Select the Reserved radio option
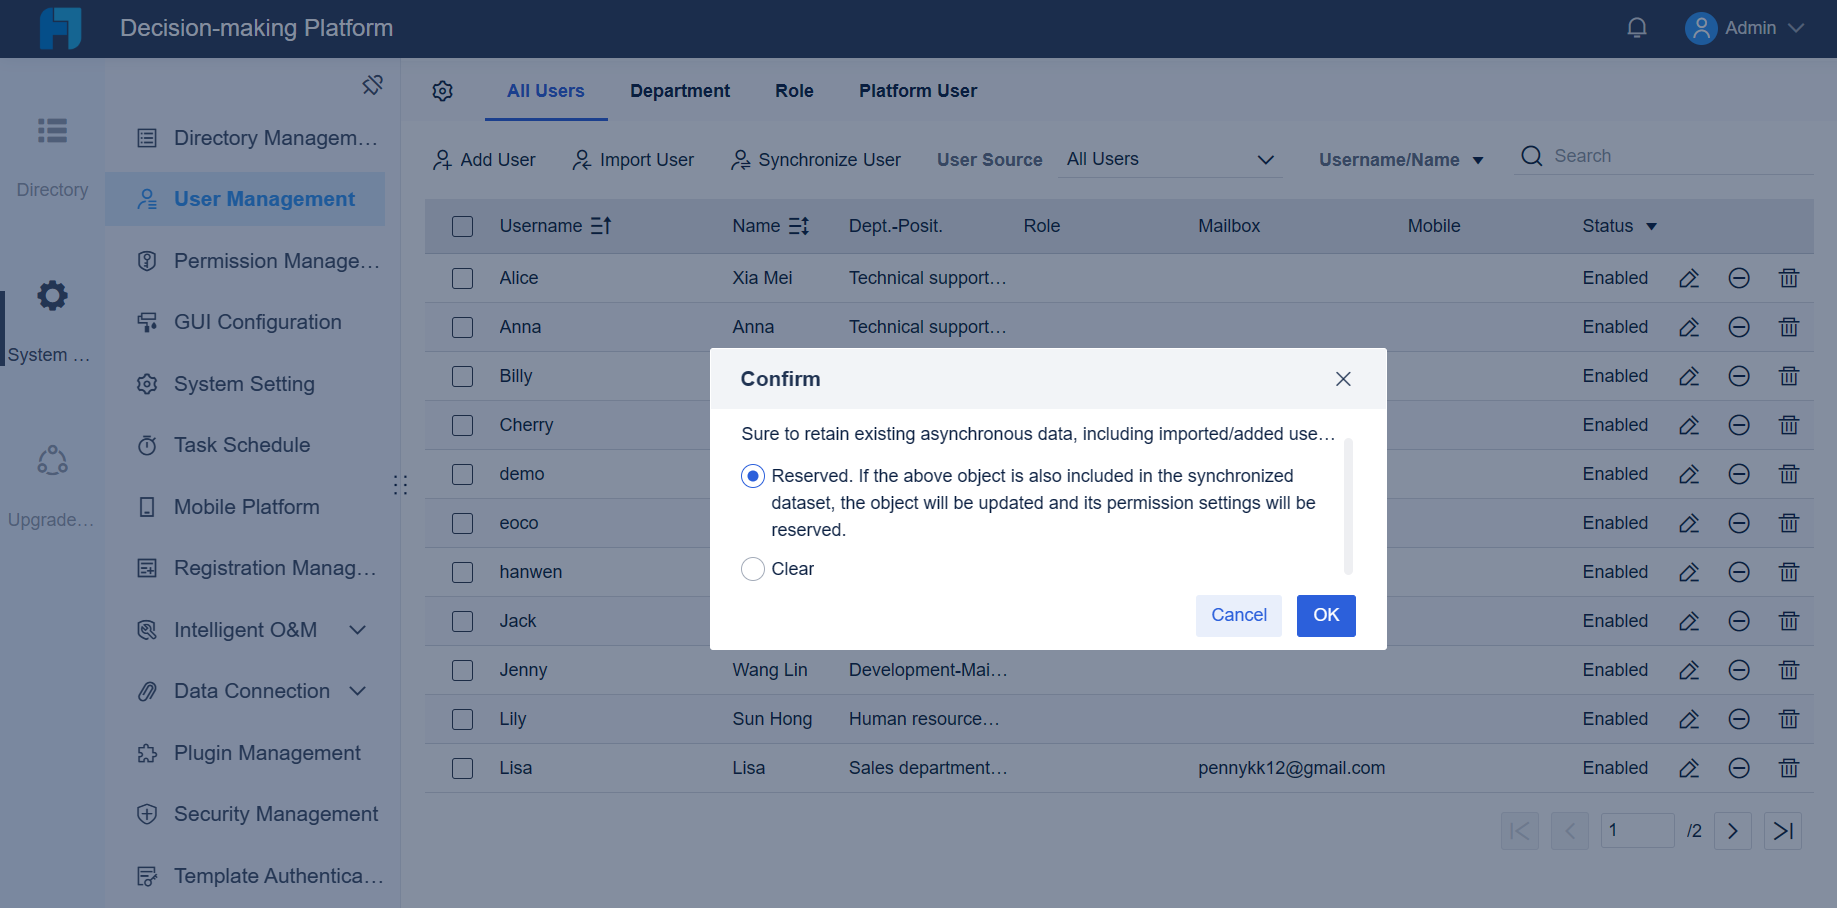The image size is (1837, 908). tap(752, 475)
